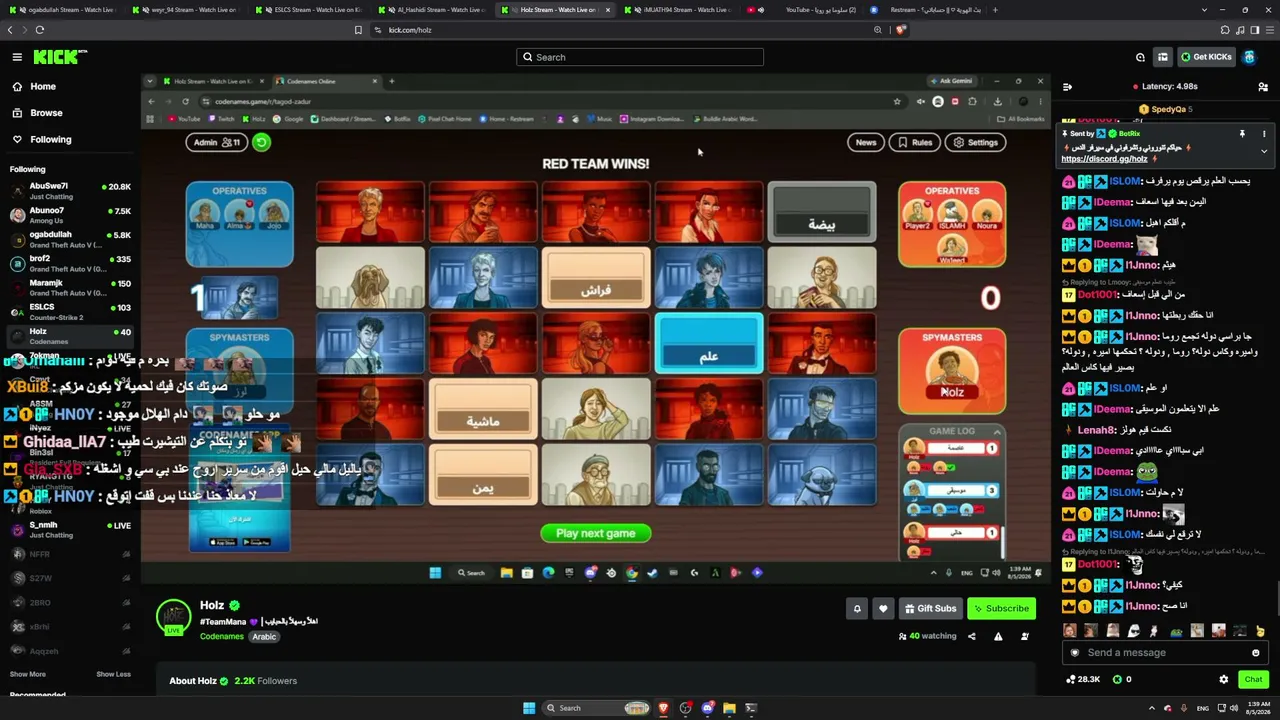Switch to ESLCS Stream browser tab
1280x720 pixels.
pyautogui.click(x=308, y=10)
